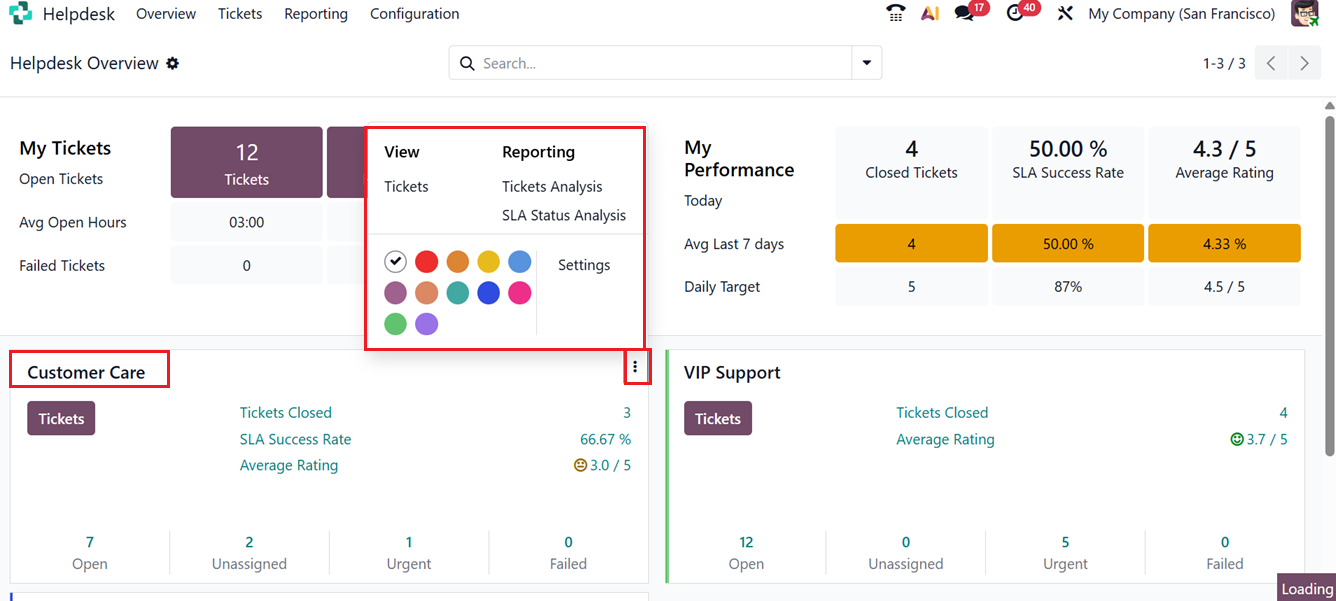
Task: Open the gear icon beside Helpdesk Overview
Action: tap(173, 63)
